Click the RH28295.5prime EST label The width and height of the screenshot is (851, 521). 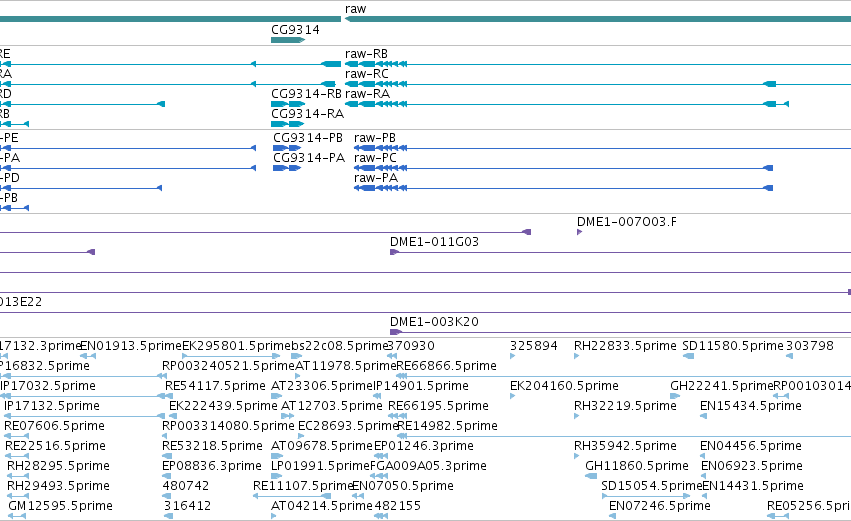[x=59, y=466]
